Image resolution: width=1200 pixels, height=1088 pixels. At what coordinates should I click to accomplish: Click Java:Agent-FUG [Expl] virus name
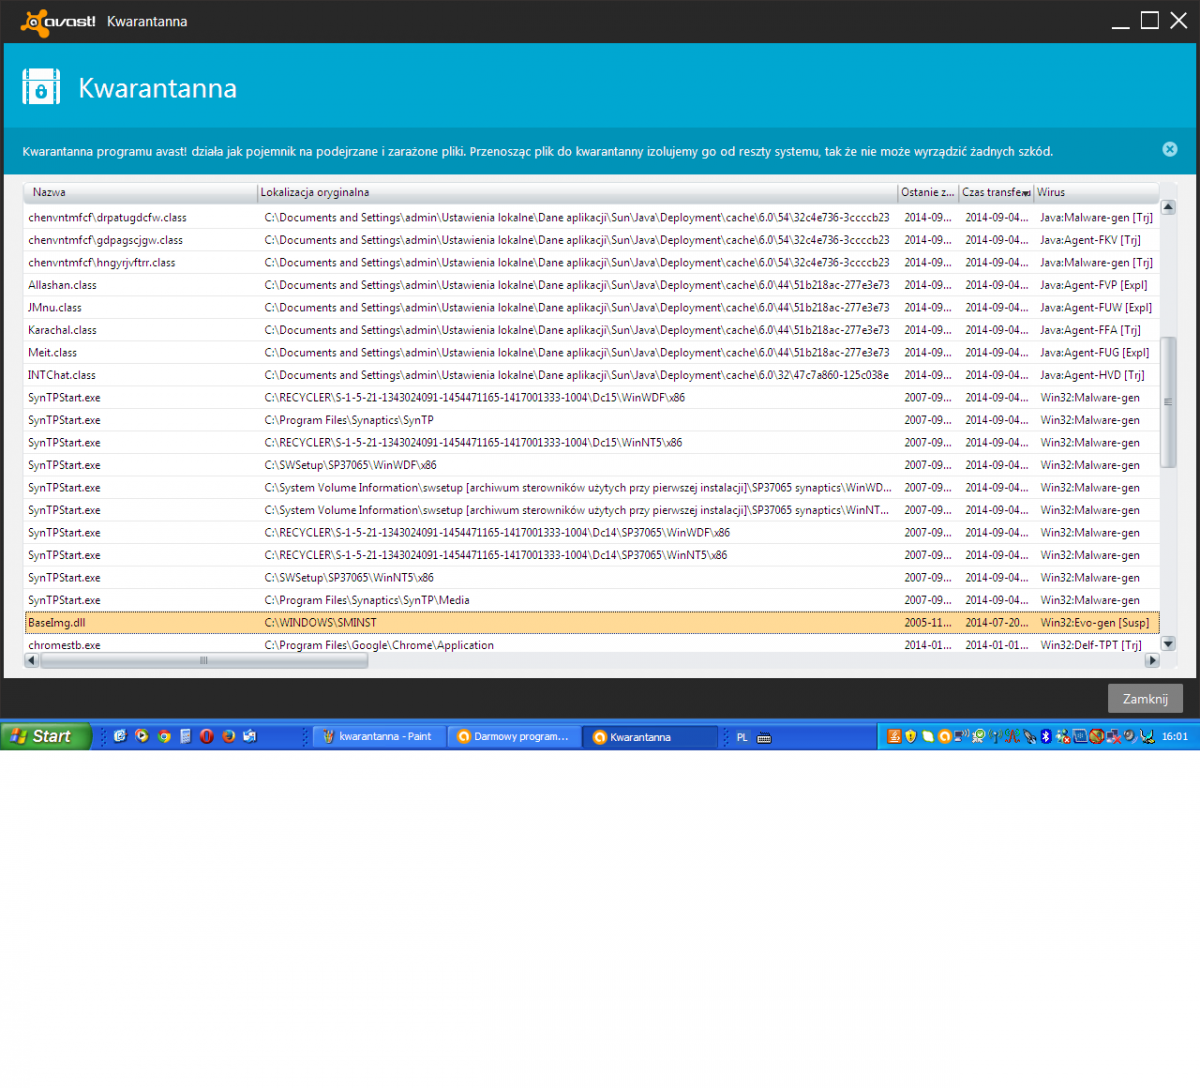1095,352
